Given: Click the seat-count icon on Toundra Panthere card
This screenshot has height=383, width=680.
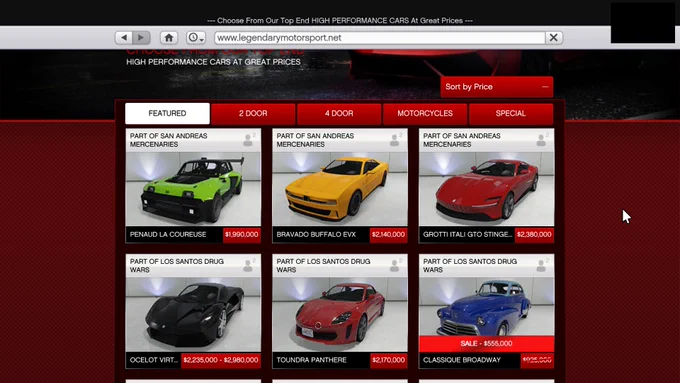Looking at the screenshot, I should click(x=396, y=265).
